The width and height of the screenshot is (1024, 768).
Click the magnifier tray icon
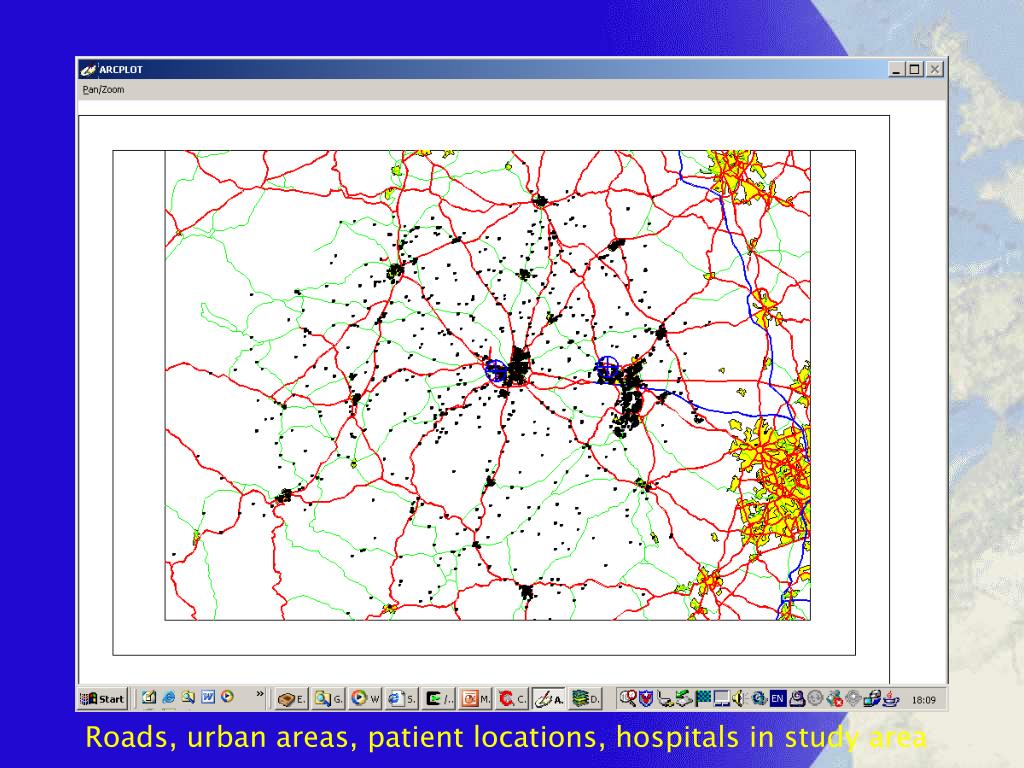point(628,699)
